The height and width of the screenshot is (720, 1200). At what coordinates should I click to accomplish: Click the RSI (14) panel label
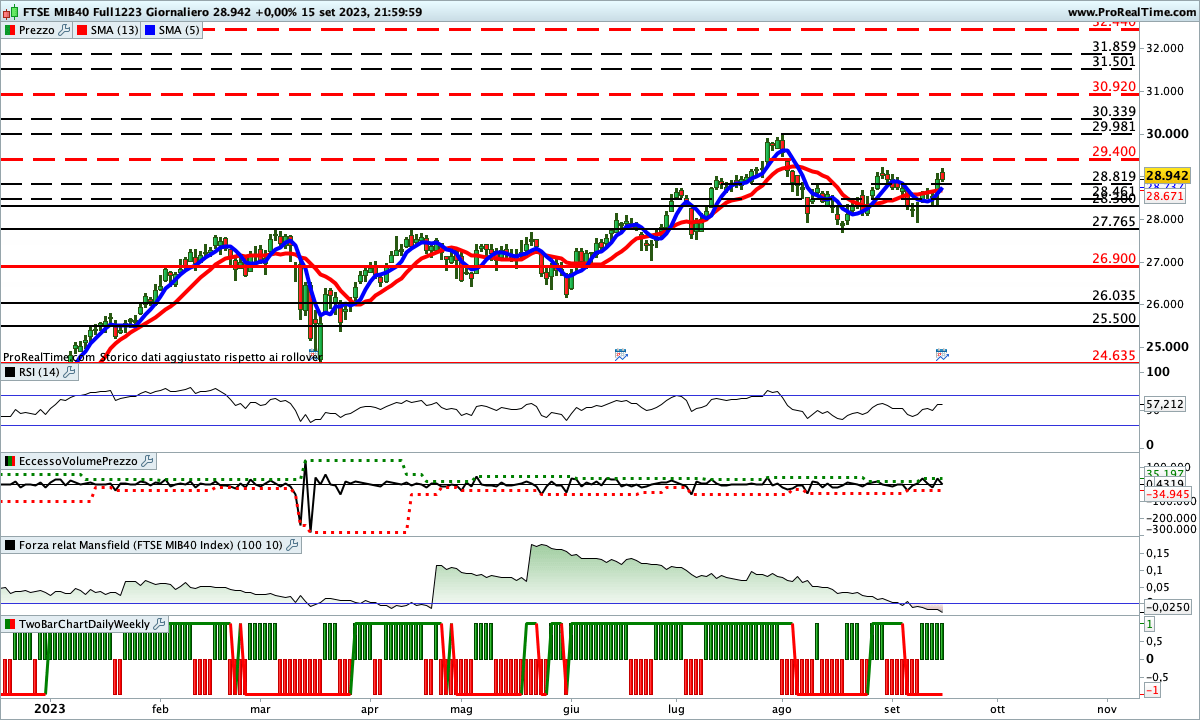pyautogui.click(x=38, y=372)
